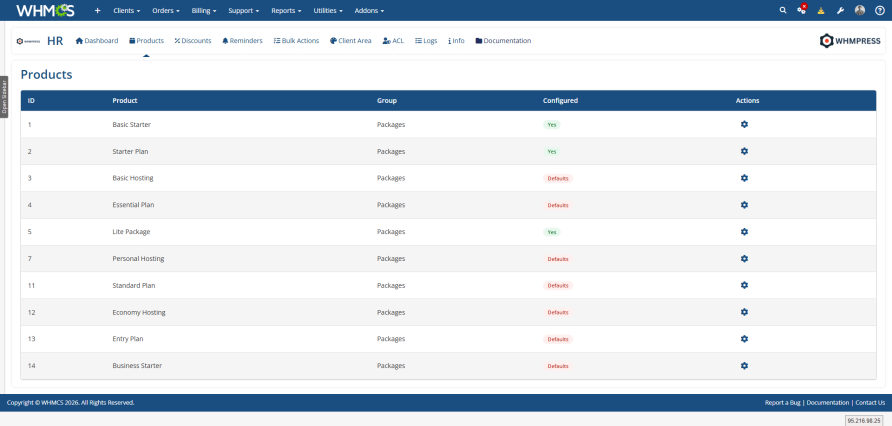The width and height of the screenshot is (892, 426).
Task: Expand the Support dropdown menu
Action: pyautogui.click(x=243, y=10)
